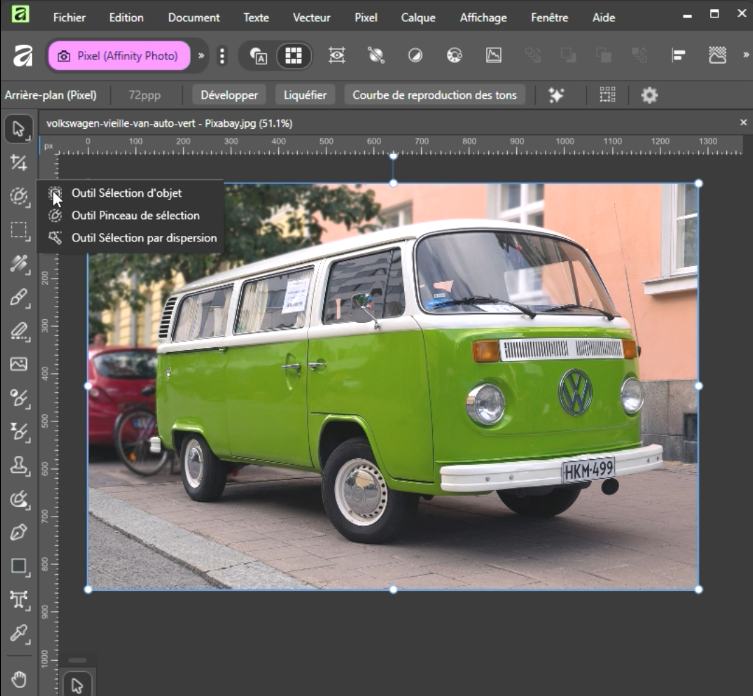Click the Développer button
The width and height of the screenshot is (753, 696).
pos(229,95)
